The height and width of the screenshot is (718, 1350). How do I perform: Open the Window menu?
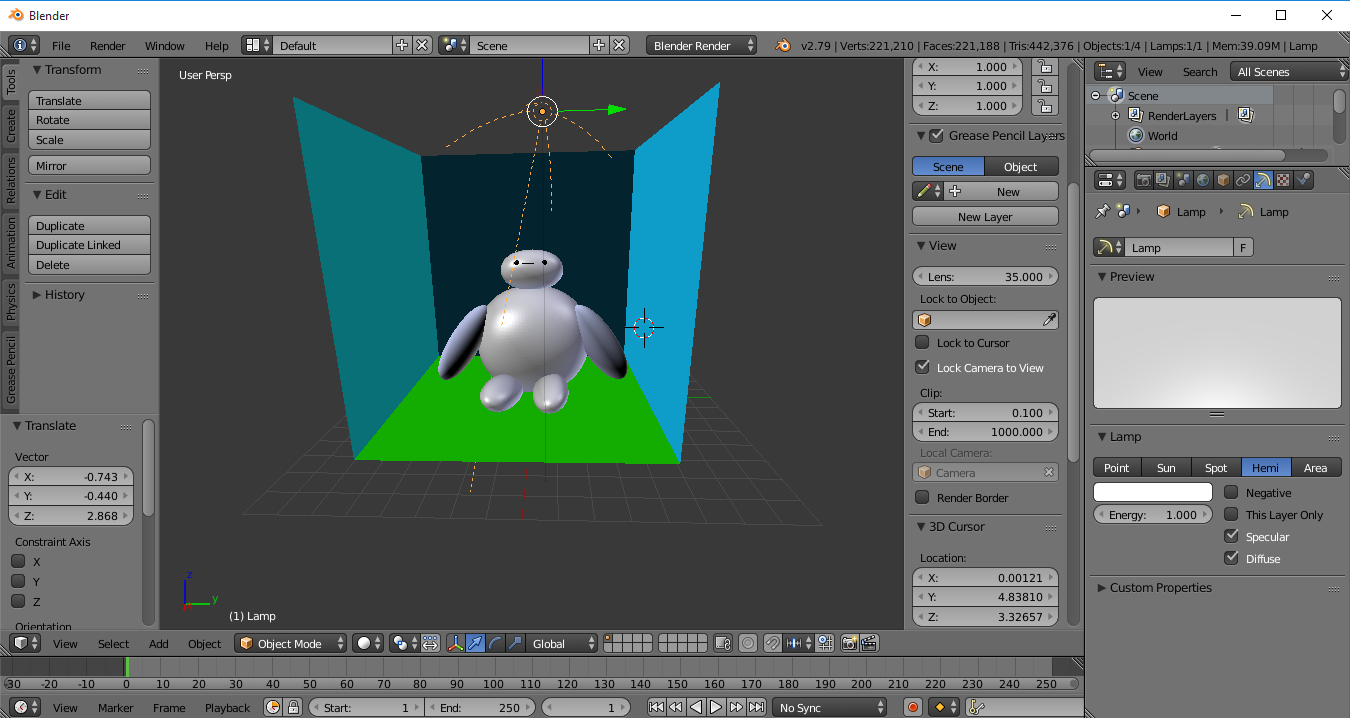coord(164,45)
